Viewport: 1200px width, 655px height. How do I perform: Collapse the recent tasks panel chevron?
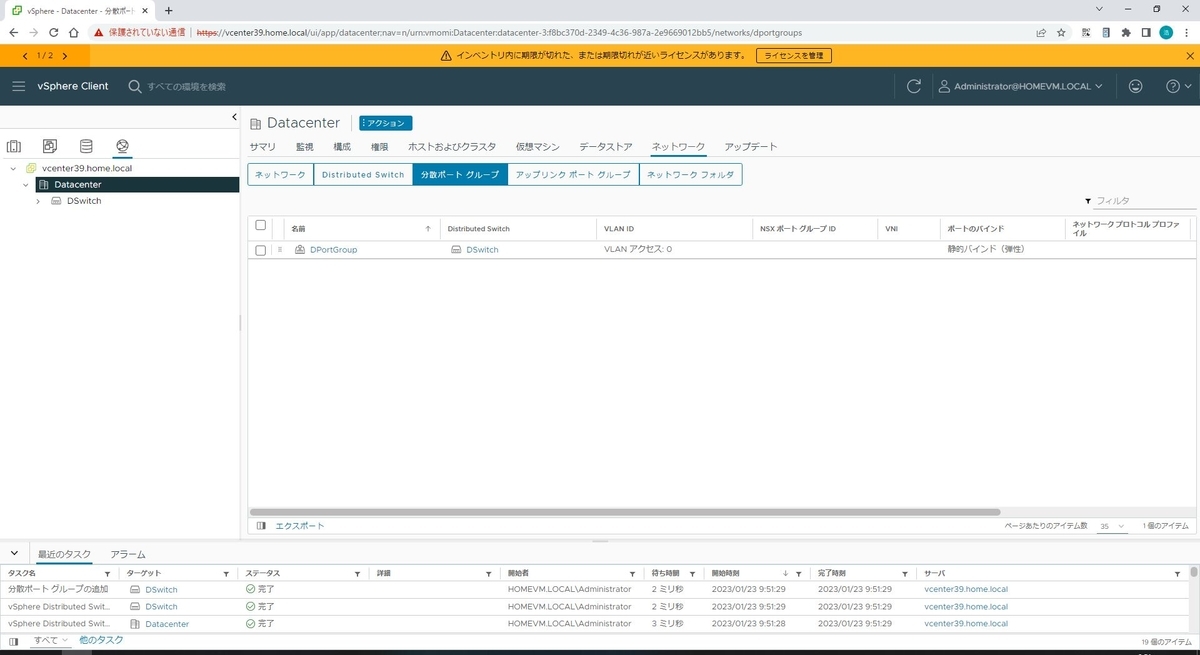(x=15, y=554)
